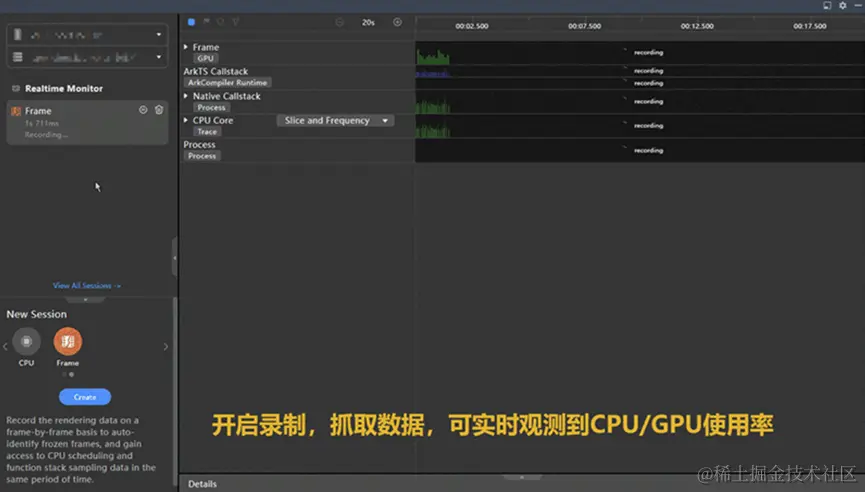
Task: Select the Frame recording session
Action: click(x=87, y=122)
